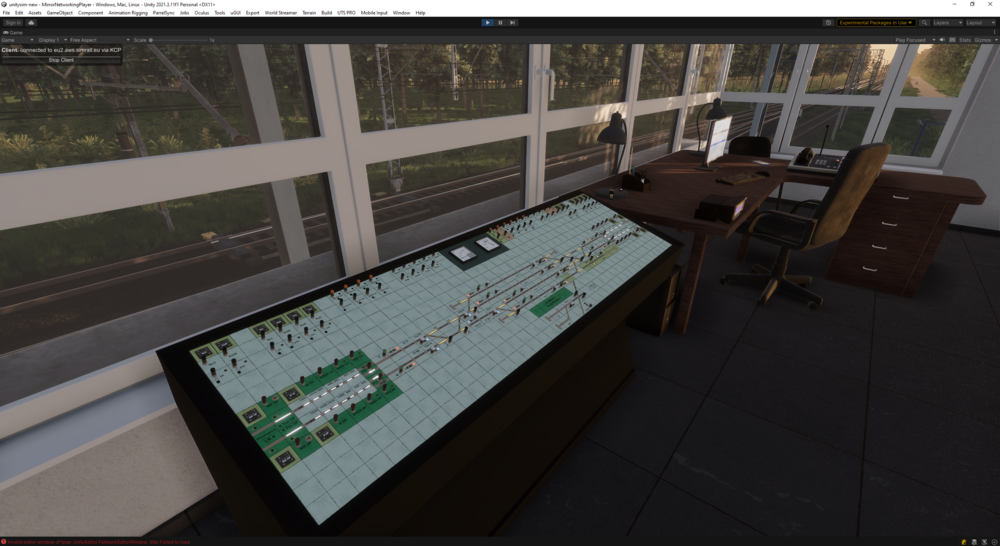Step forward one frame

tap(512, 22)
